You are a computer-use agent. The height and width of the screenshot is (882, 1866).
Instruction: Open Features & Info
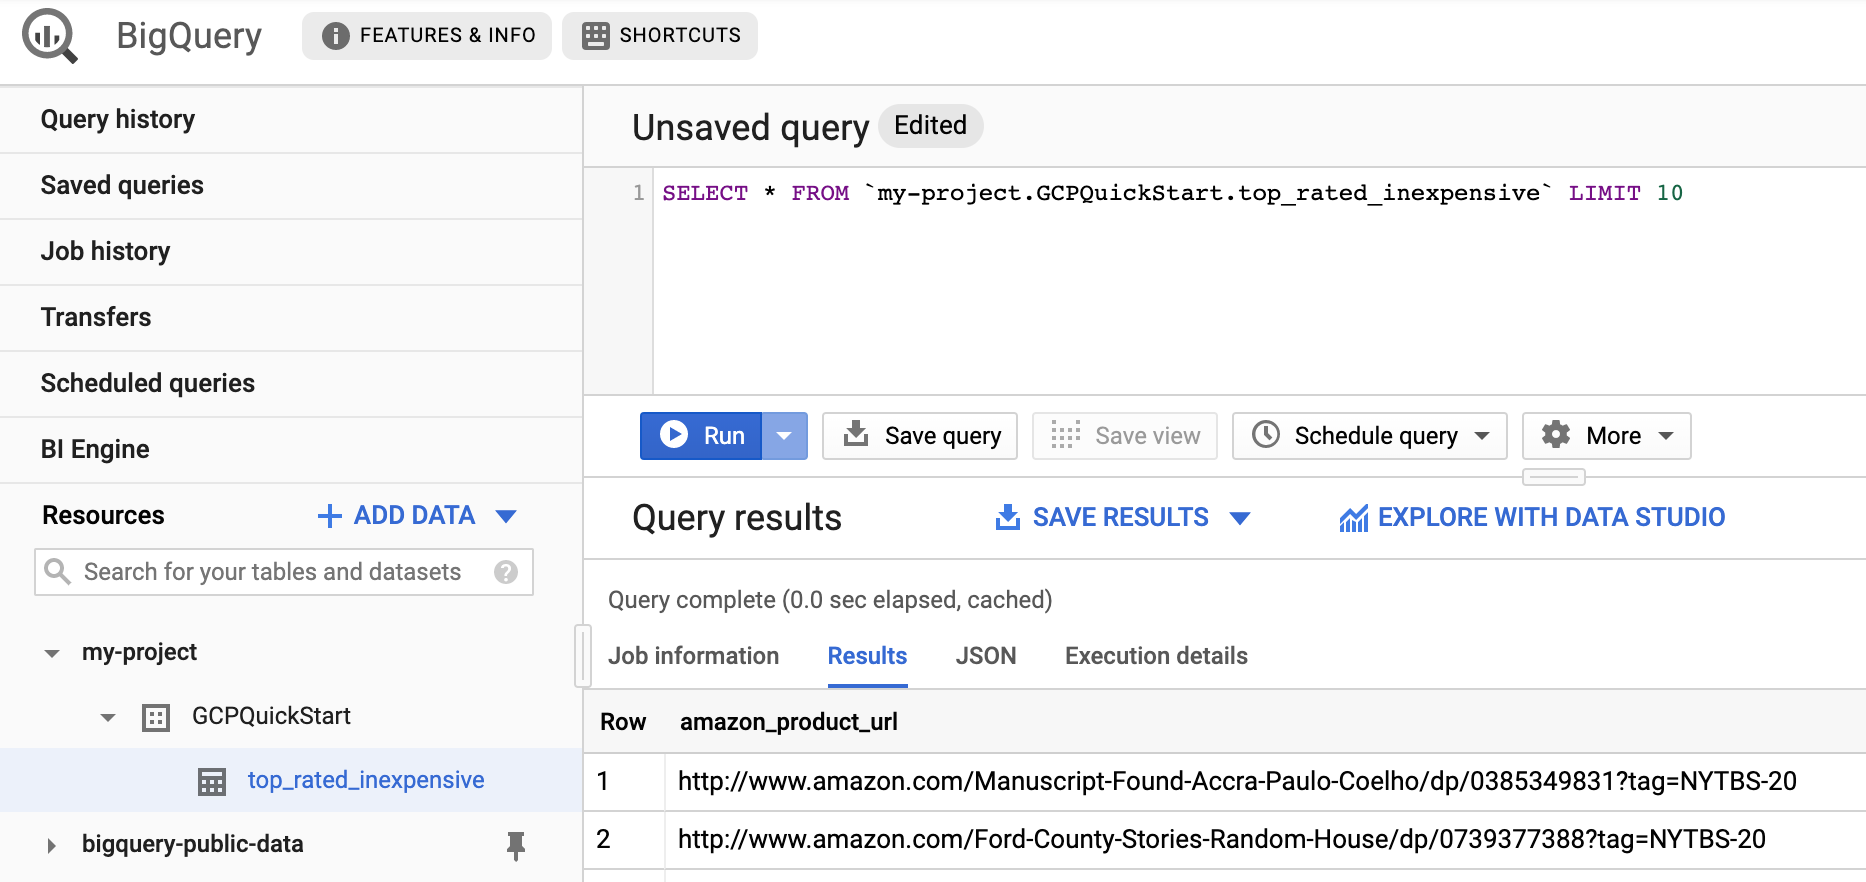coord(427,36)
